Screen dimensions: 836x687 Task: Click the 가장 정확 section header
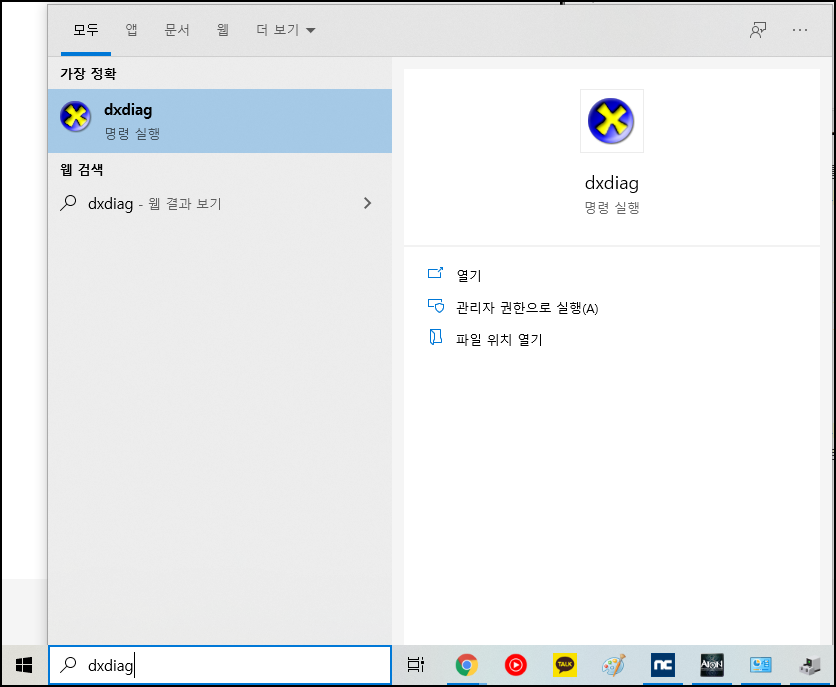(x=88, y=74)
